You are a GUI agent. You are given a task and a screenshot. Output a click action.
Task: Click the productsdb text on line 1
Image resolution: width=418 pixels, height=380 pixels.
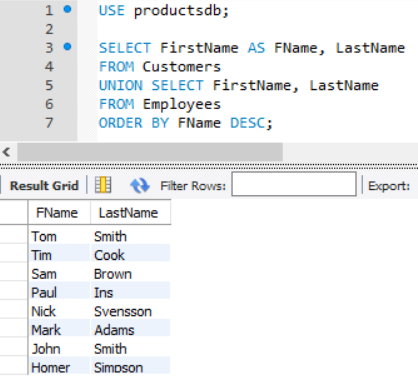pyautogui.click(x=177, y=11)
